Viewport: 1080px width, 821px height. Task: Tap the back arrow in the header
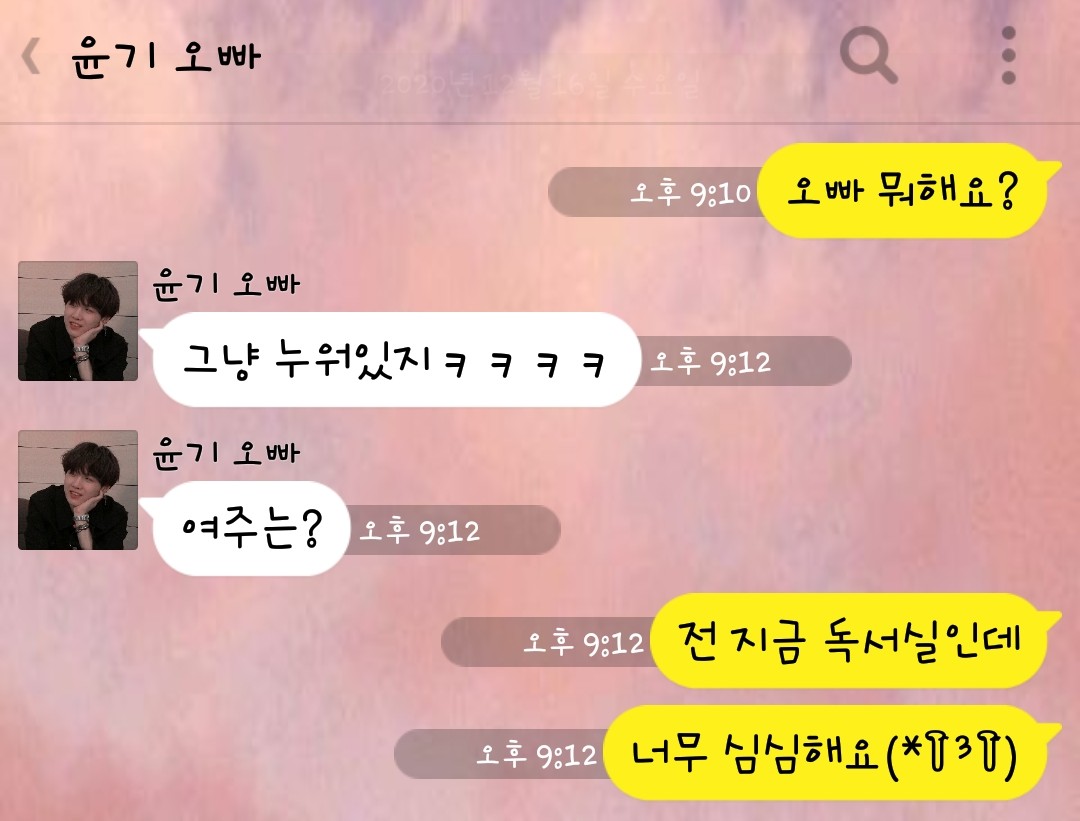(x=30, y=56)
